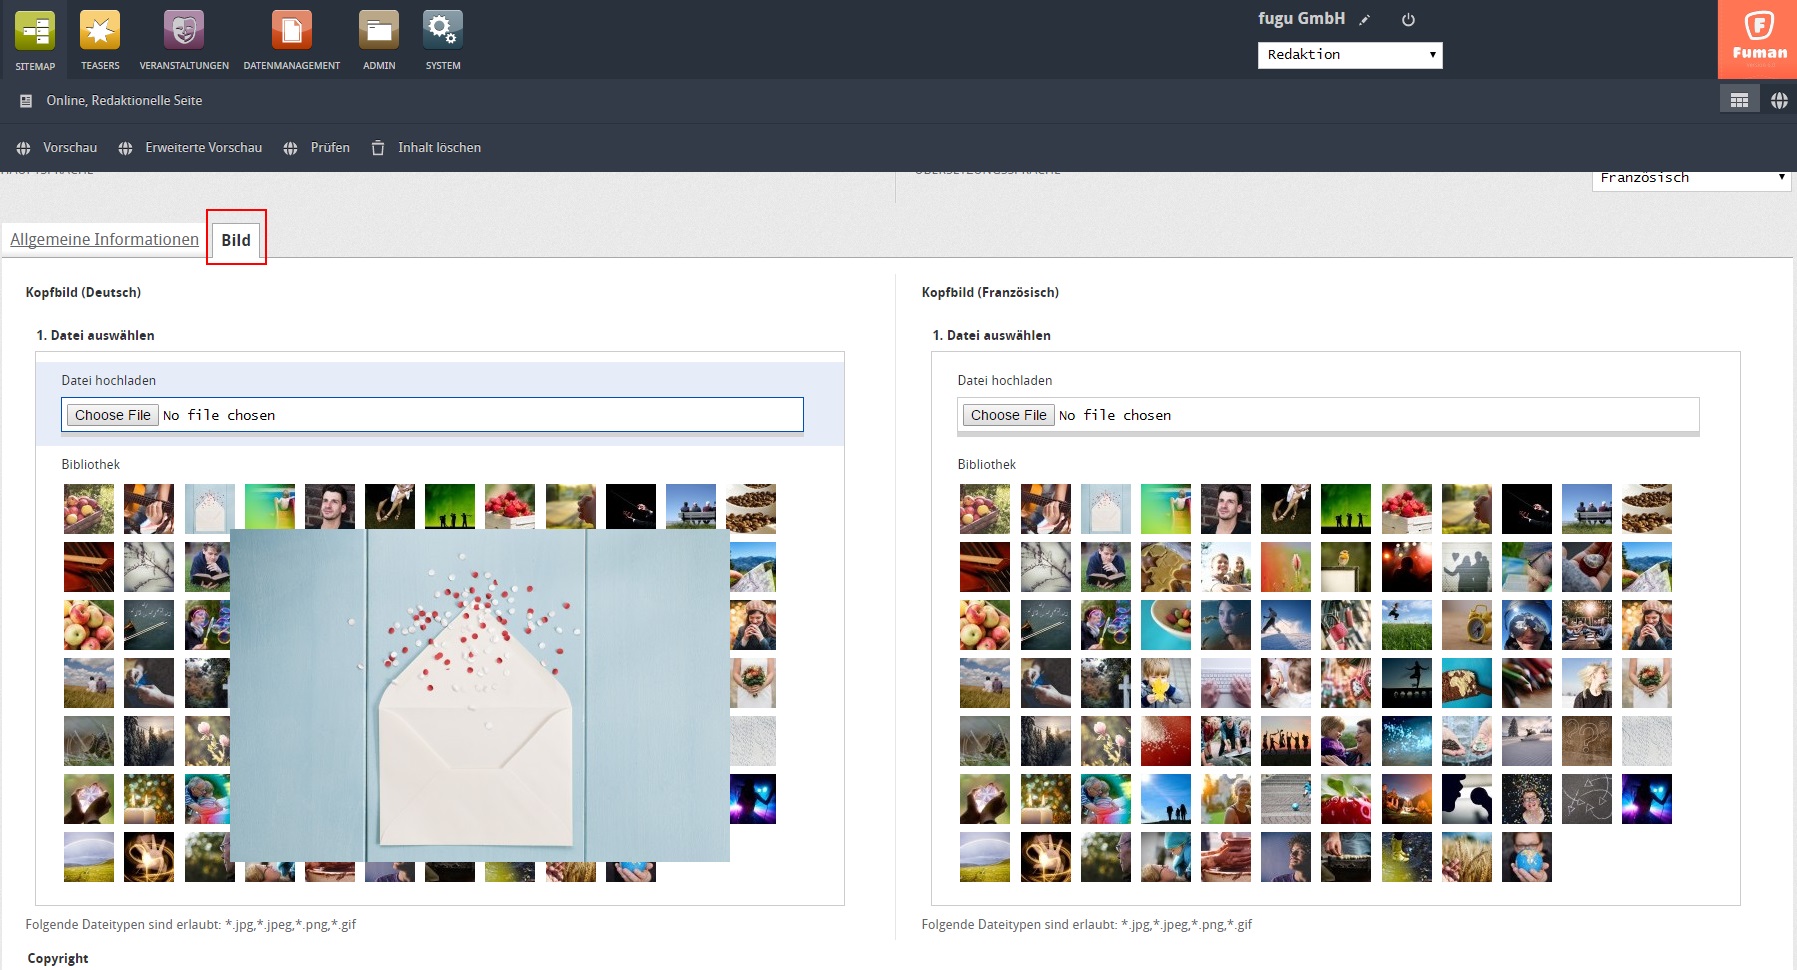Click Choose File under Kopfbild (Deutsch)

(x=112, y=415)
